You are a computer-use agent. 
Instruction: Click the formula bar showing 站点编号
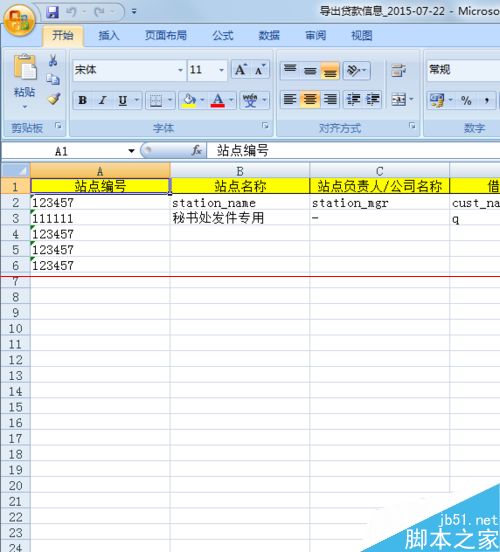click(x=354, y=151)
